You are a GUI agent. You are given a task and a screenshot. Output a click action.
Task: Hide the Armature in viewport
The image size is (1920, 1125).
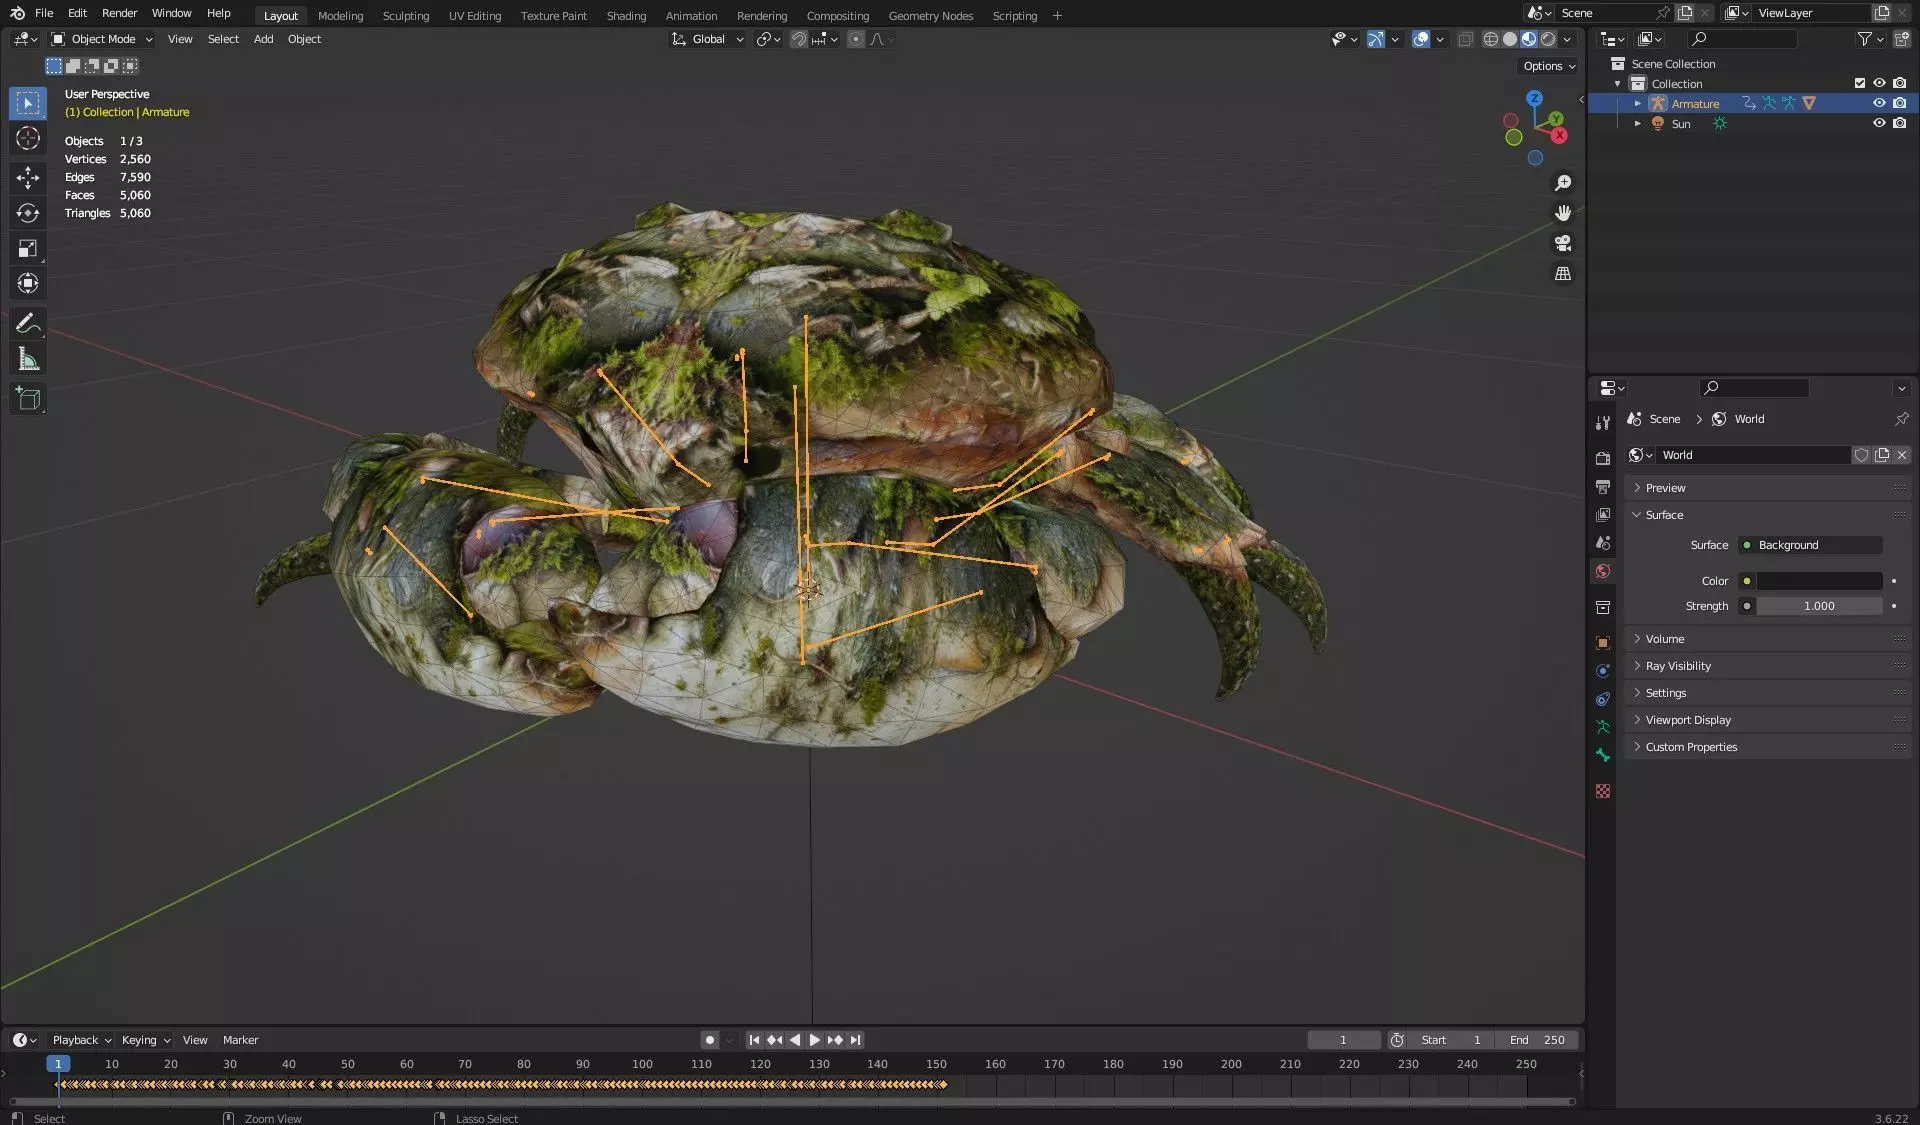click(1879, 103)
